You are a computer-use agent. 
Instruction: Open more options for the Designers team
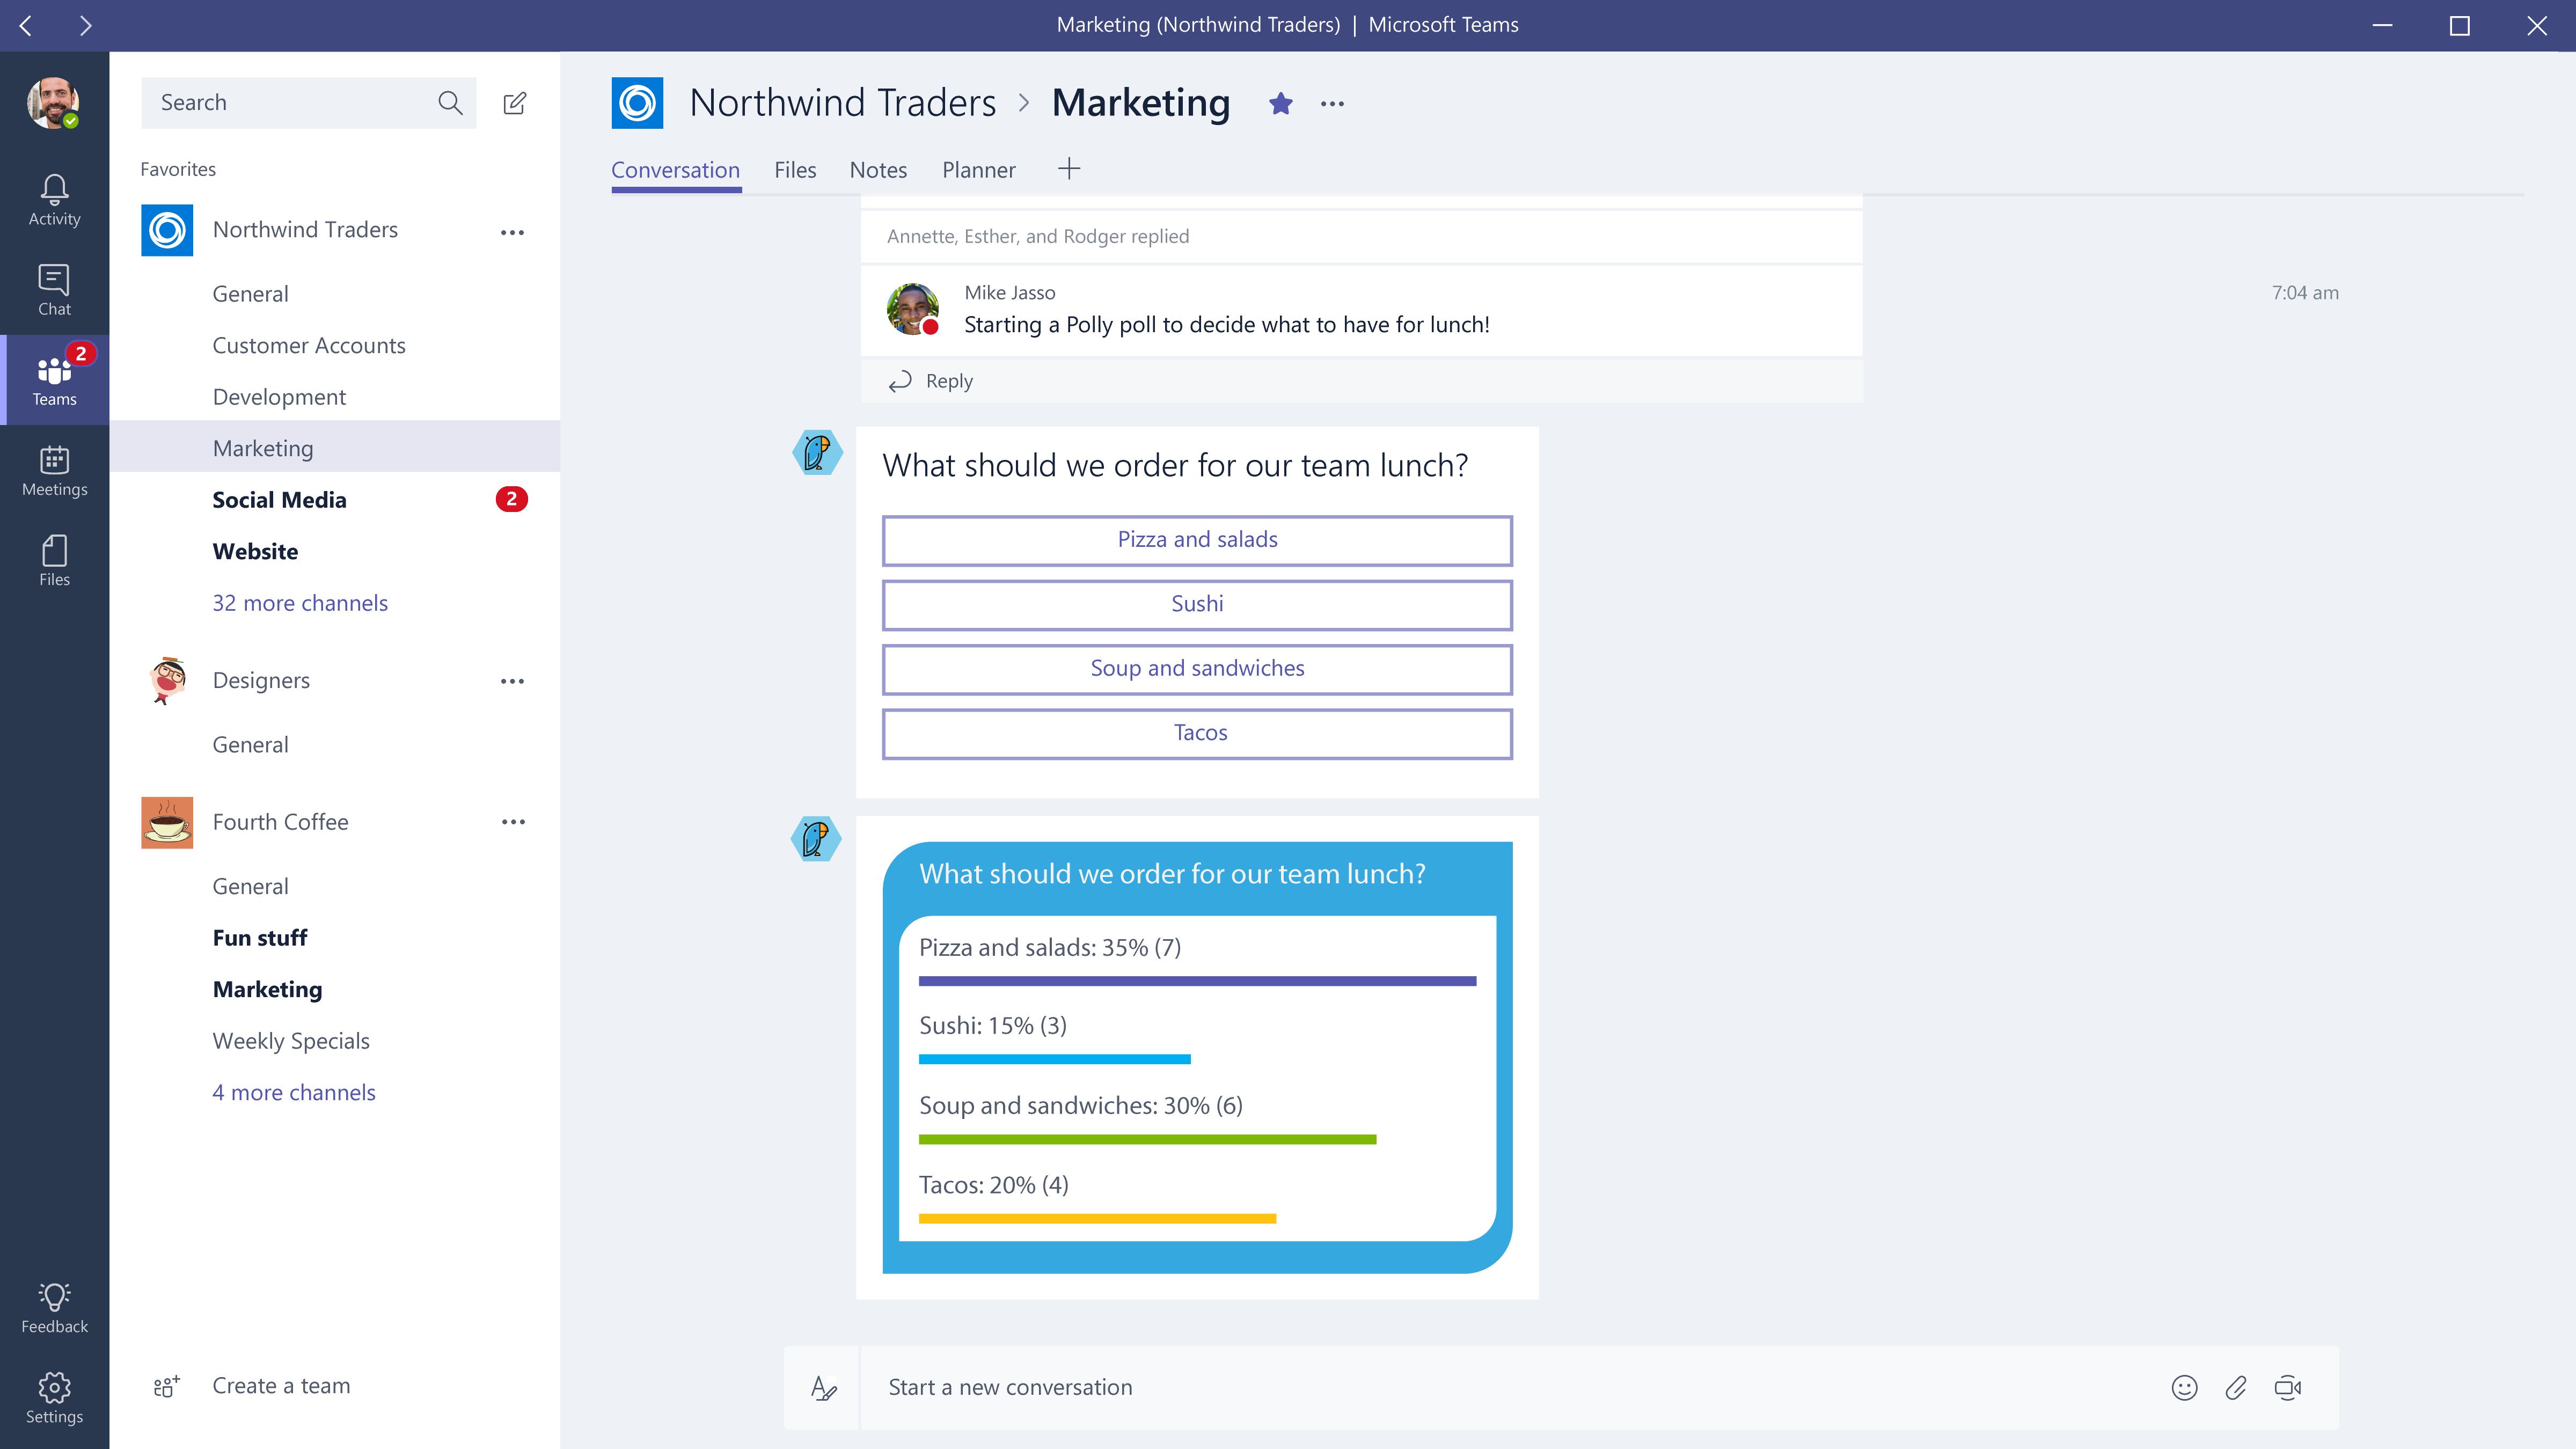click(513, 681)
